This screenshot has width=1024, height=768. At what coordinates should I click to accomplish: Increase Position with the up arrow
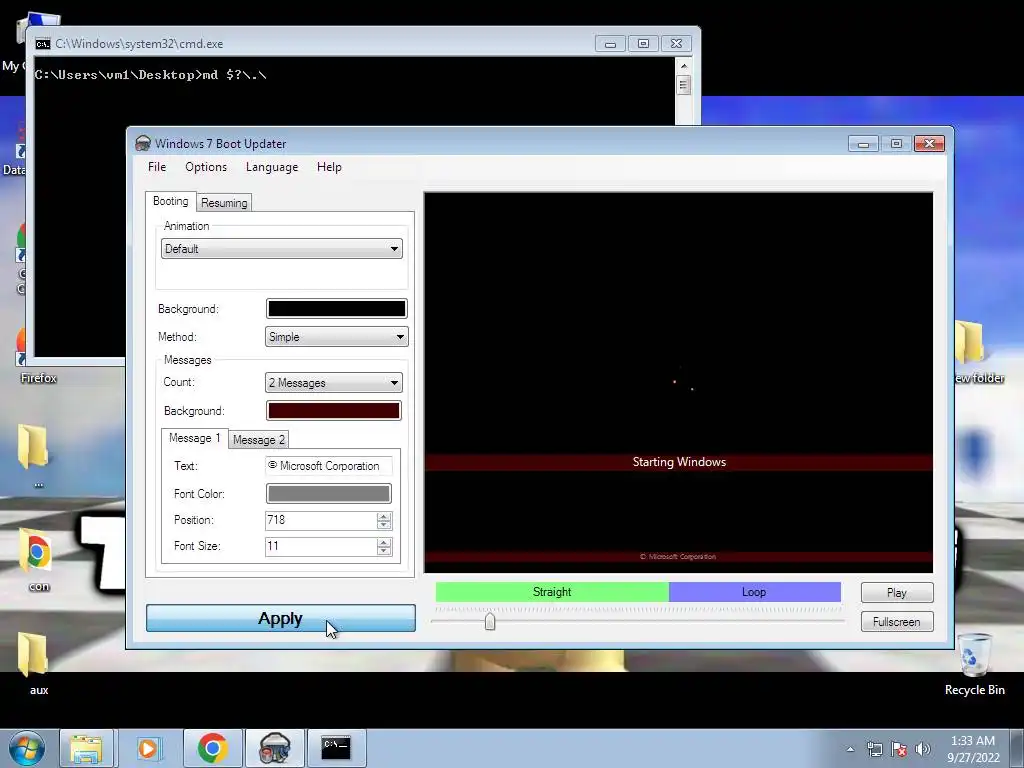(x=384, y=517)
